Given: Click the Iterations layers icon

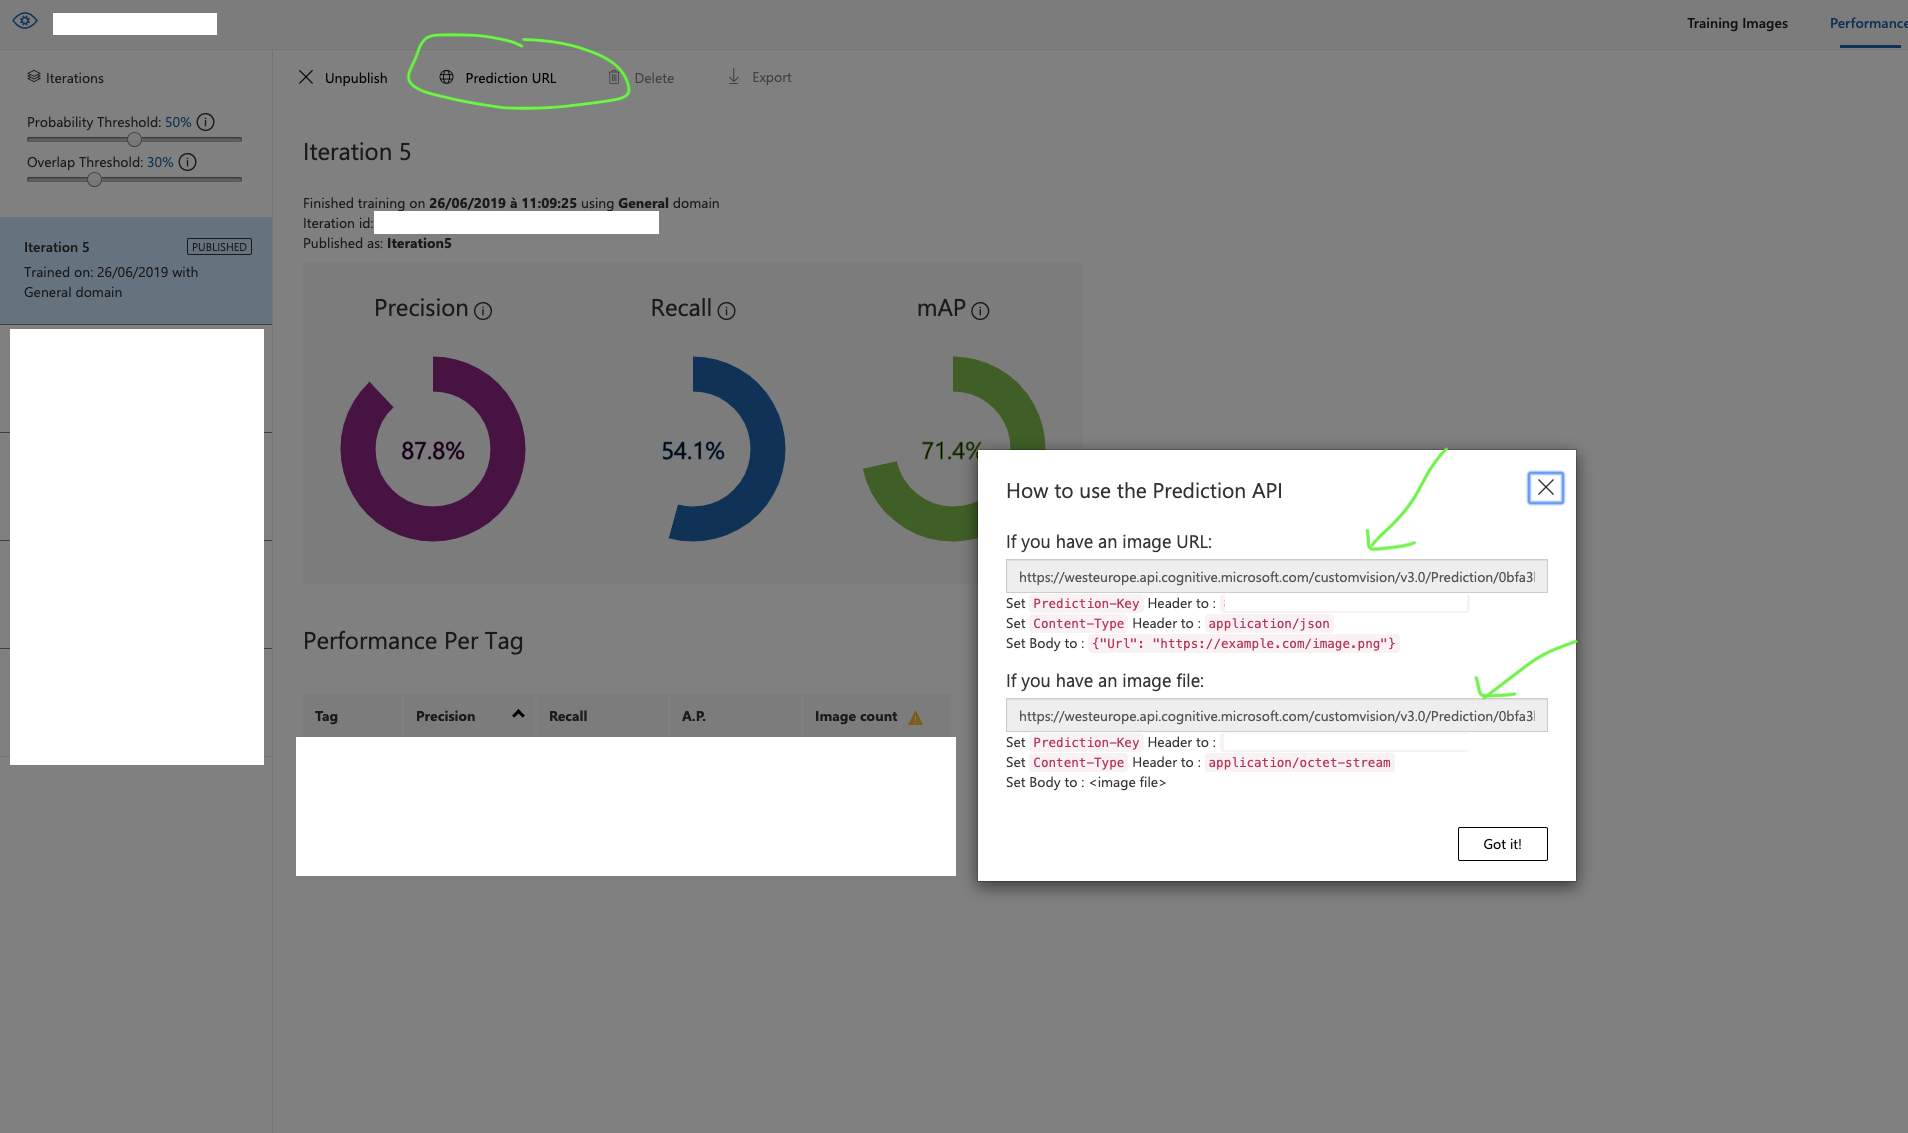Looking at the screenshot, I should point(34,77).
